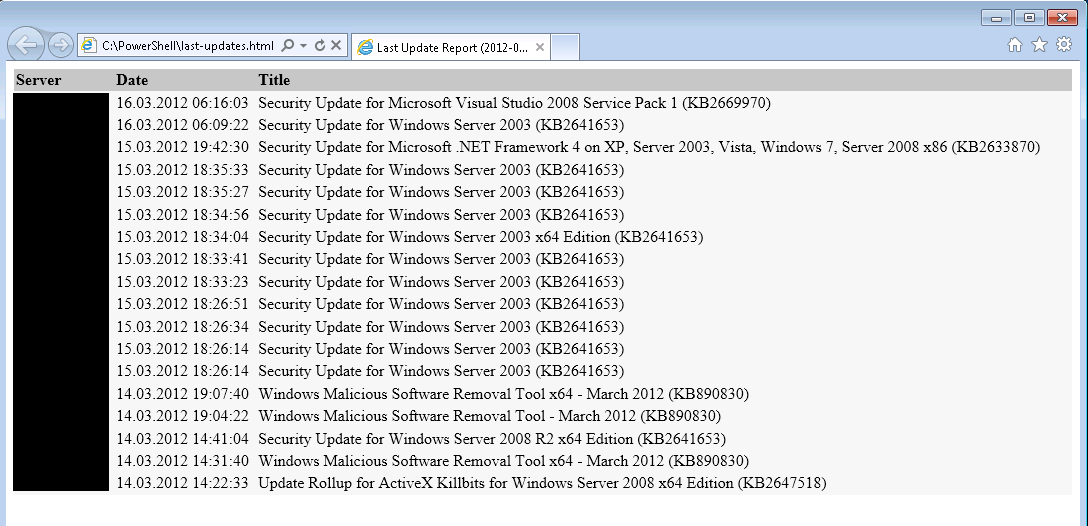Open the address bar autocomplete dropdown arrow
Screen dimensions: 1088x526
click(x=303, y=46)
